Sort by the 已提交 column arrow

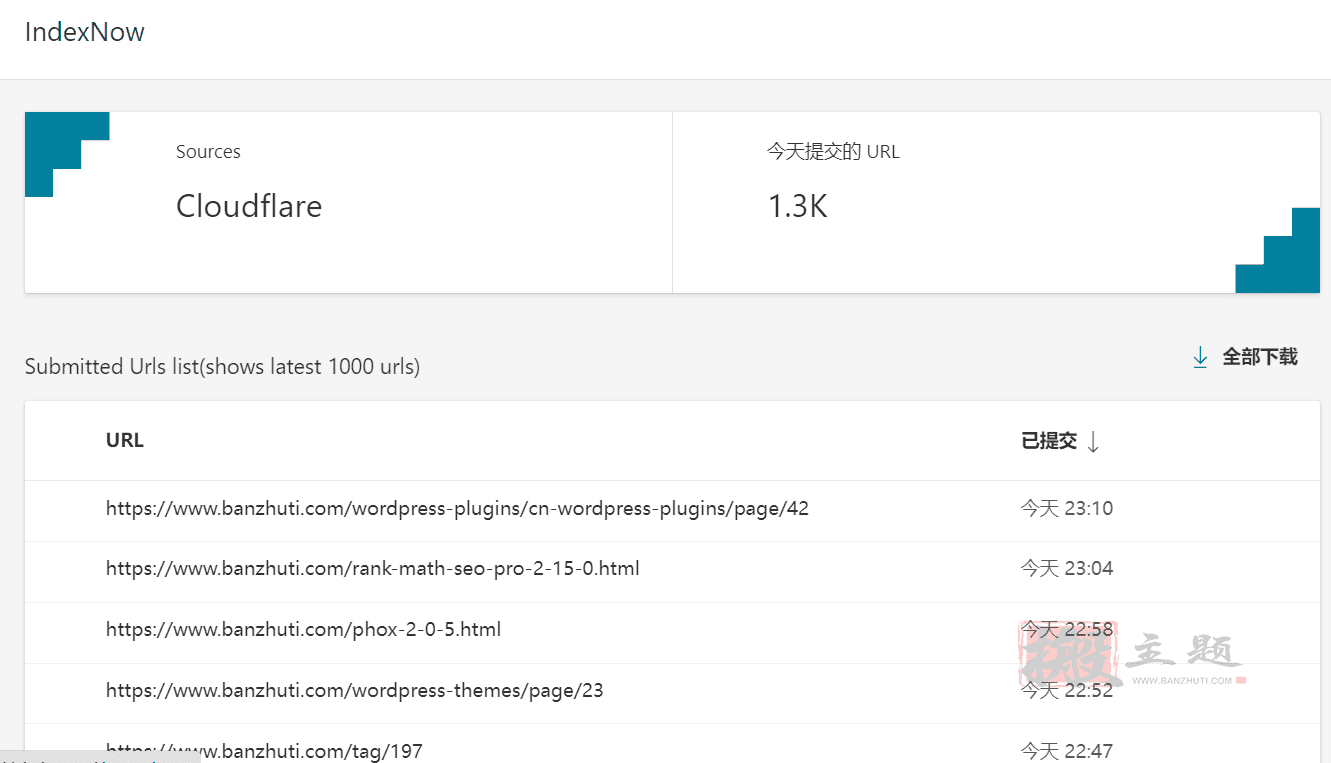coord(1093,441)
